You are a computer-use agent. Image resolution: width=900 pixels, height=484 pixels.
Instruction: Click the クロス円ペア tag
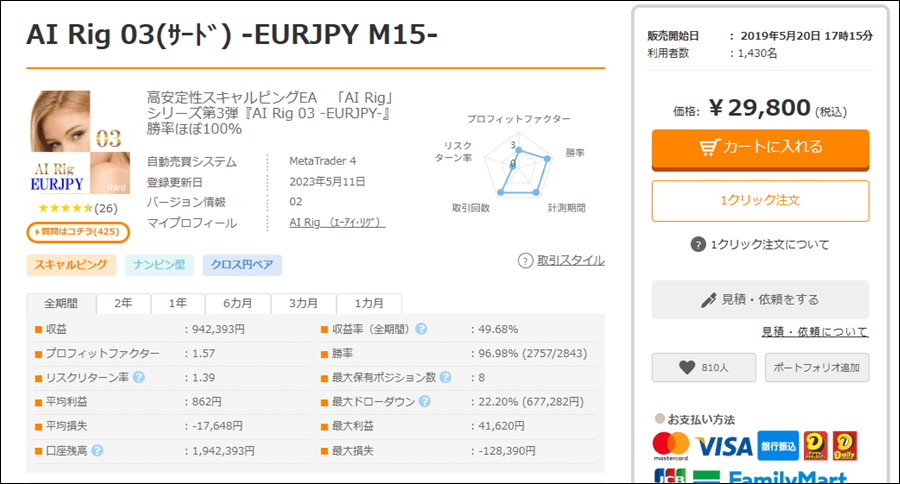pyautogui.click(x=242, y=265)
